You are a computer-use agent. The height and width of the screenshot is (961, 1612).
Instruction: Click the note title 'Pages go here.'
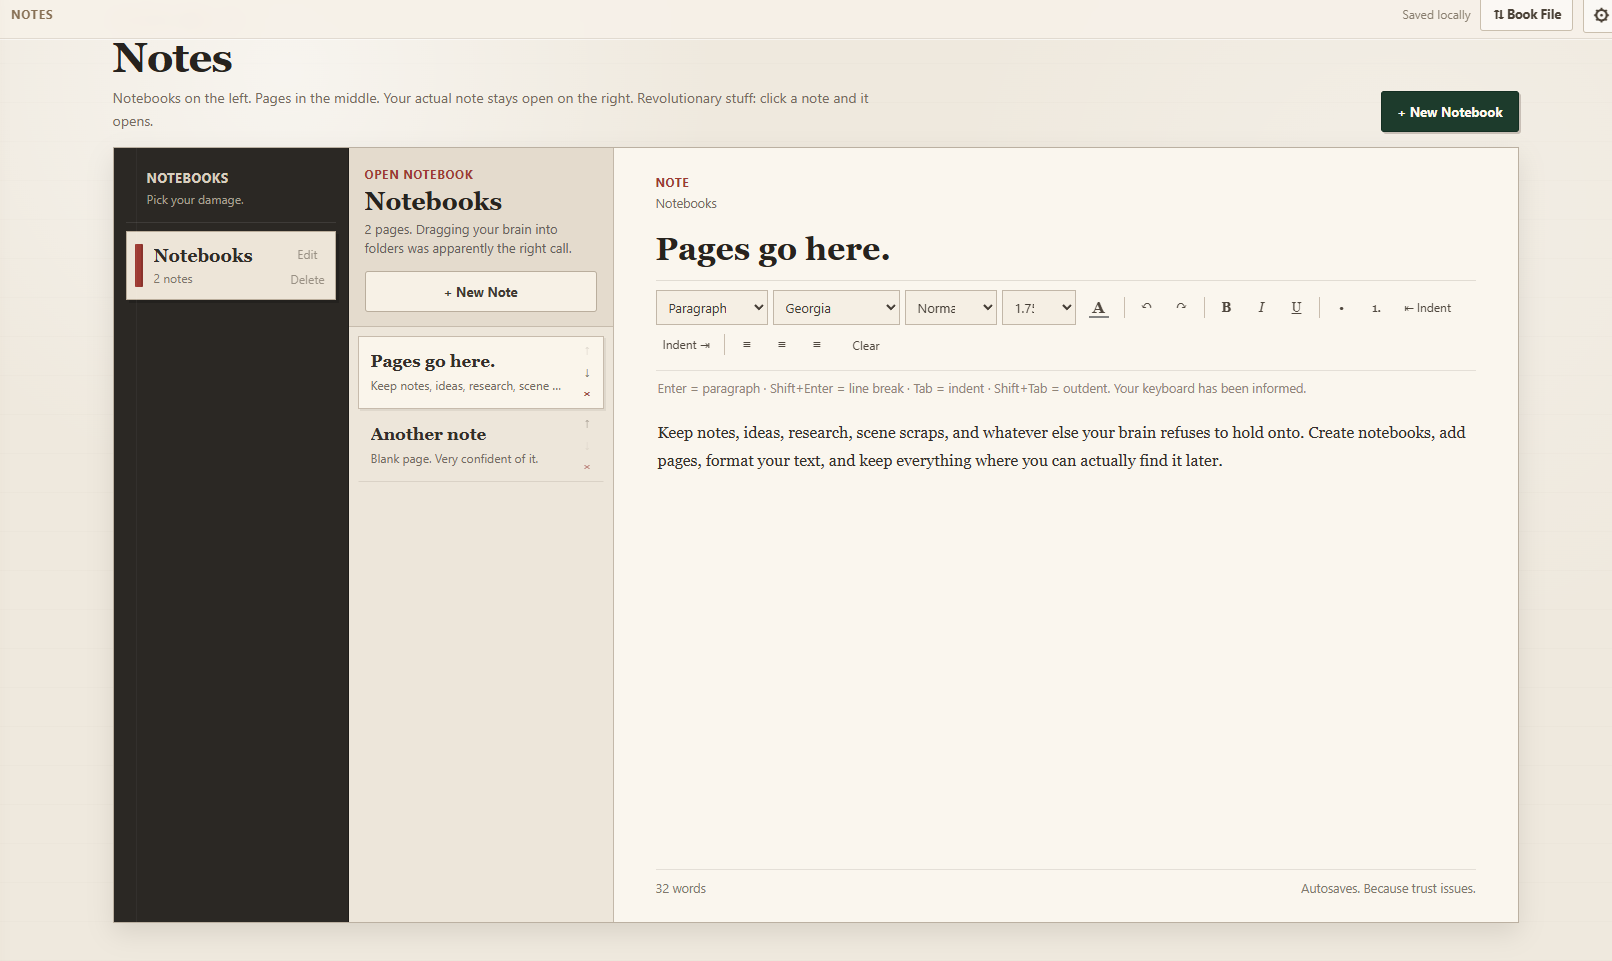click(x=772, y=249)
